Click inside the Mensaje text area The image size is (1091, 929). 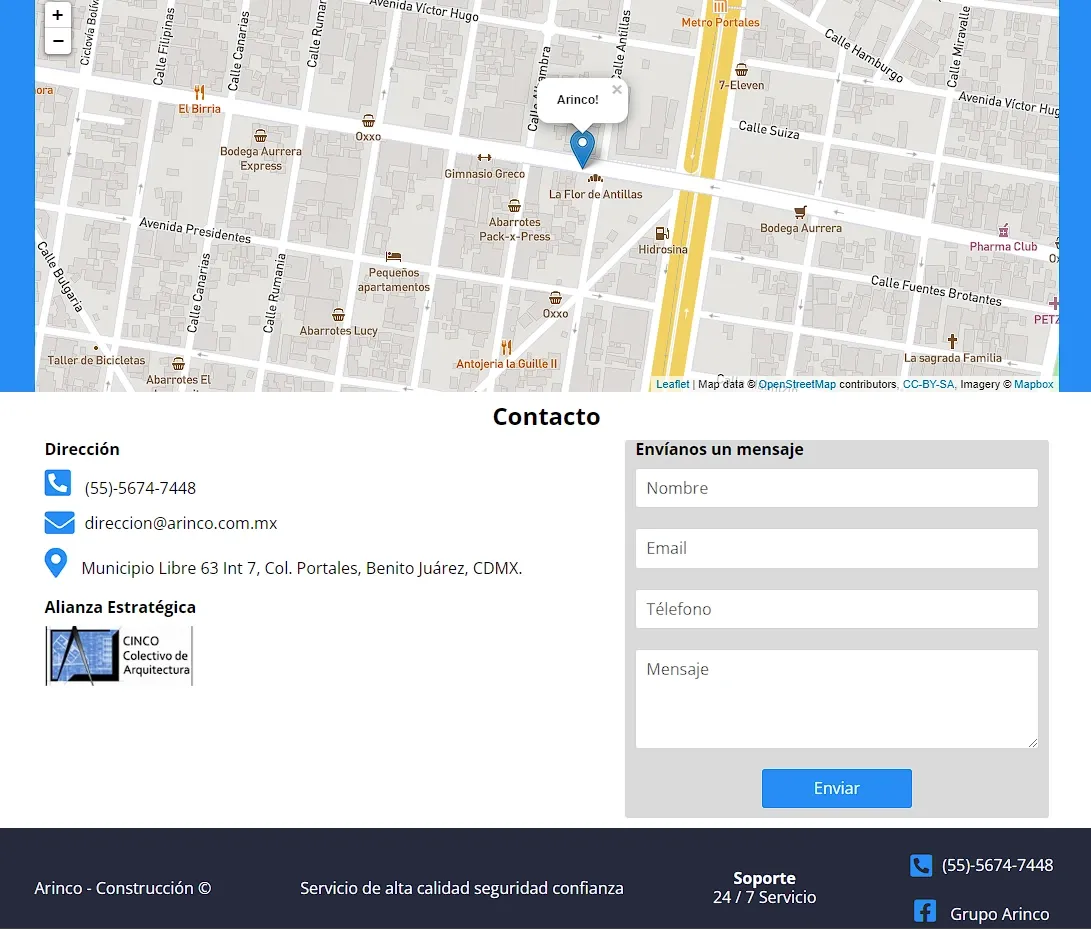point(836,698)
